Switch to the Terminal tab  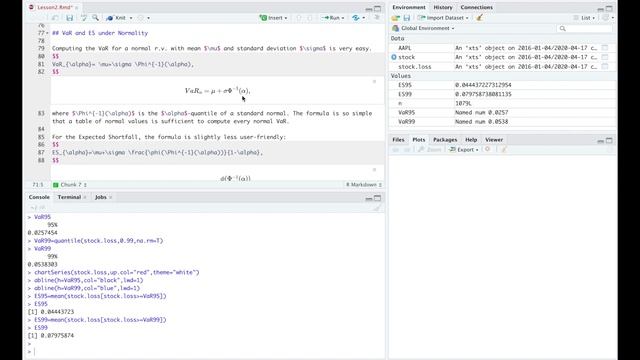(x=69, y=197)
